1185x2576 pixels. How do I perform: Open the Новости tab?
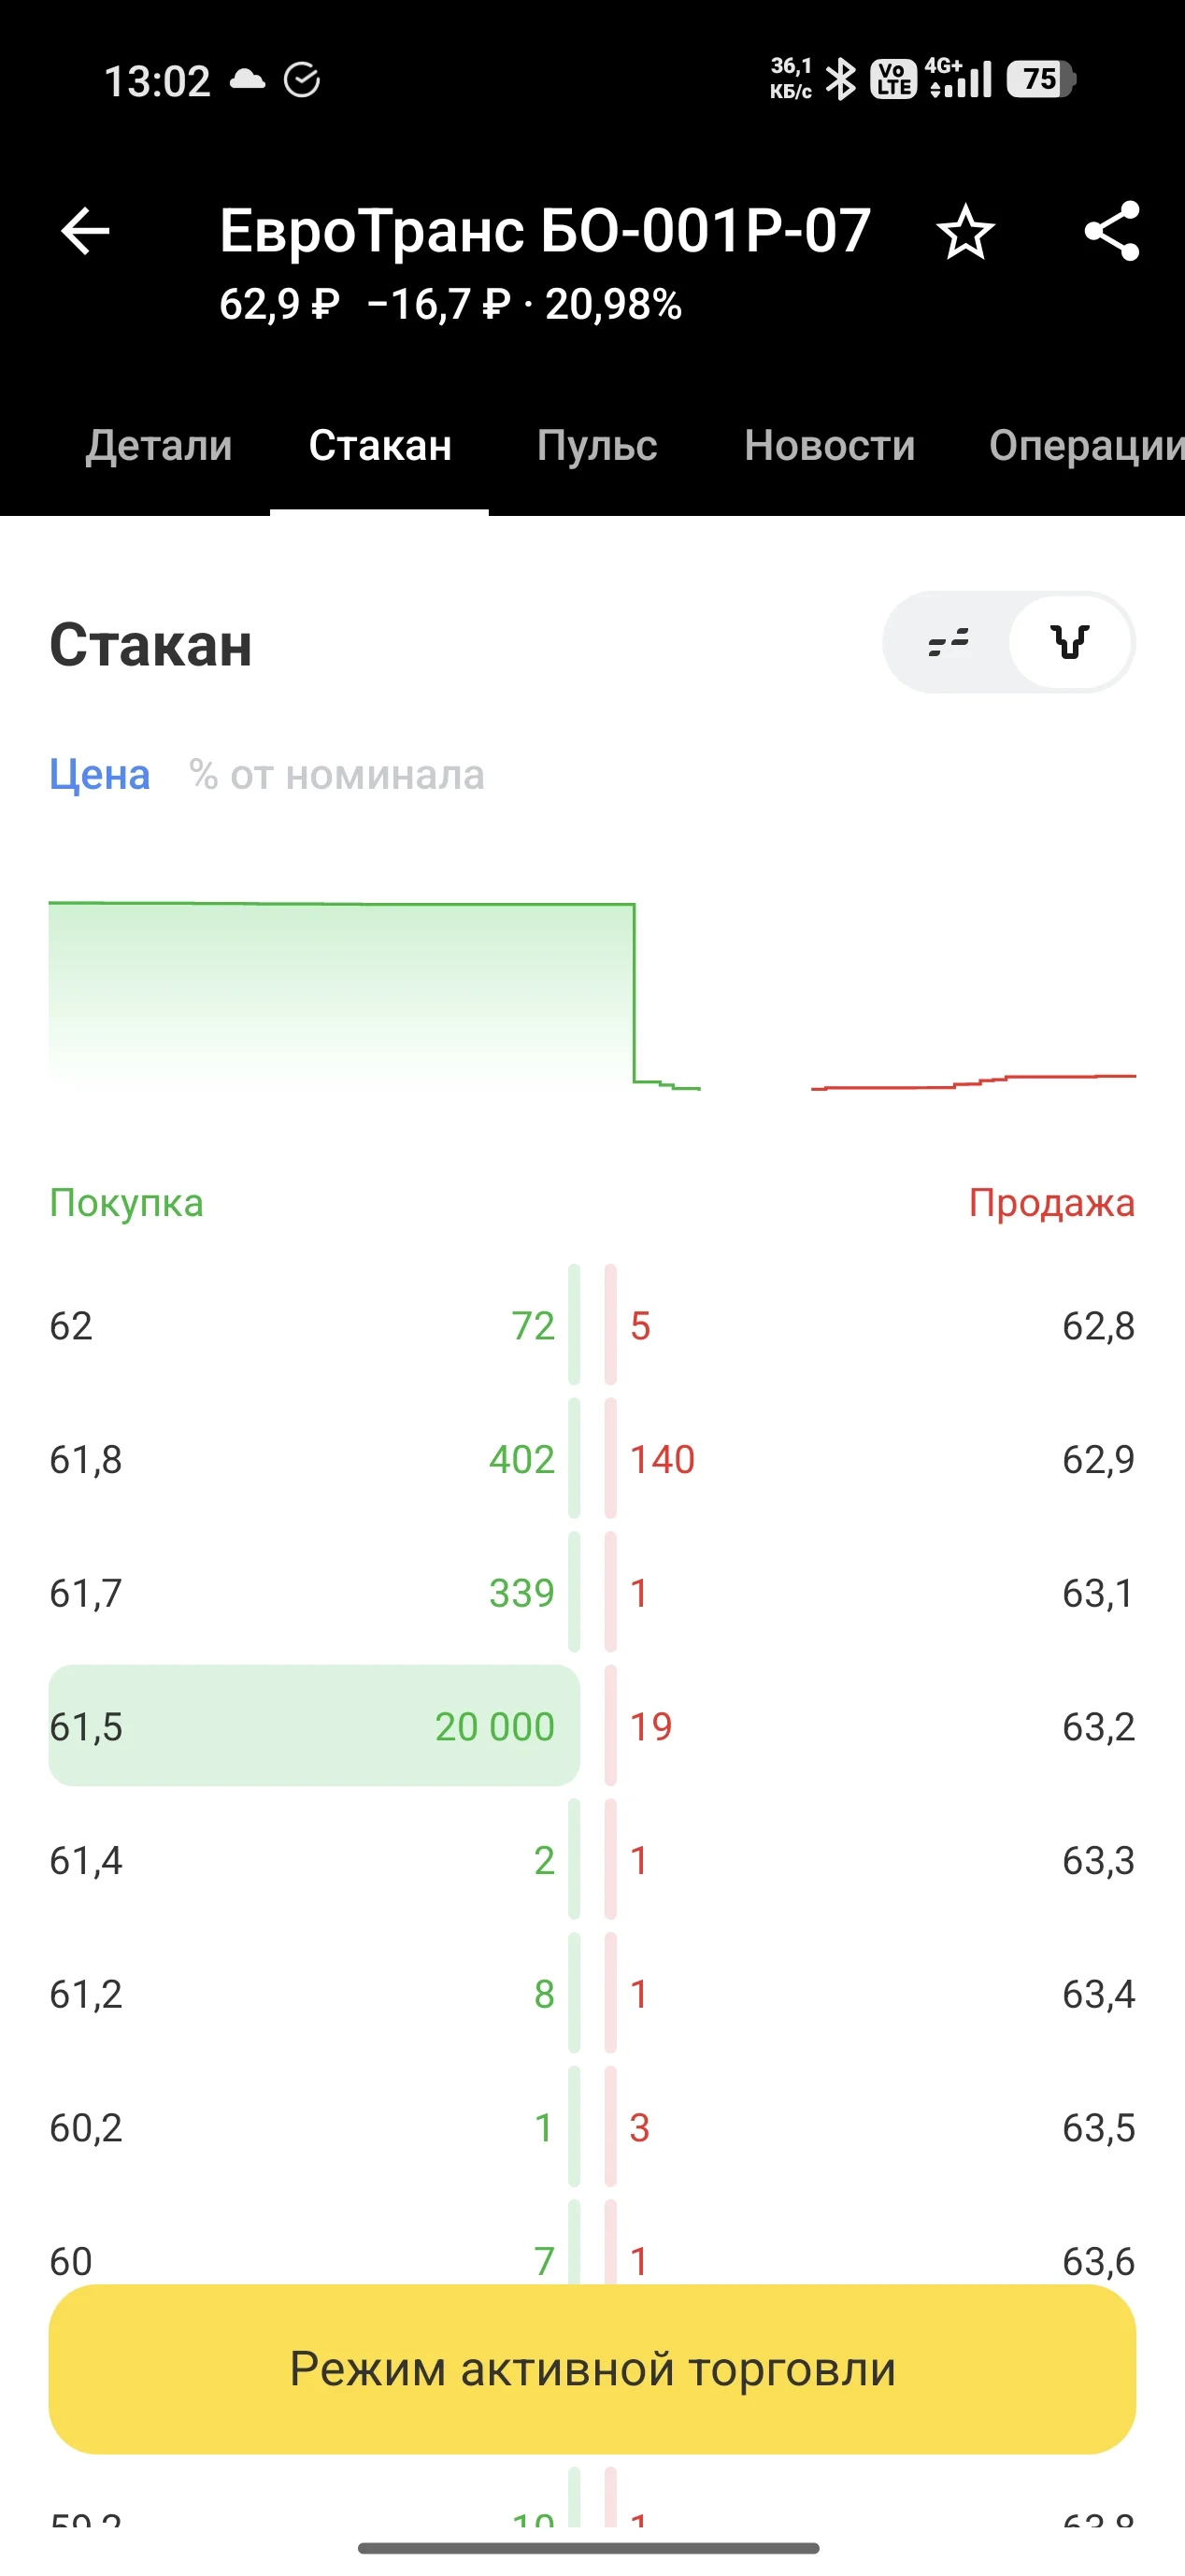[x=830, y=445]
